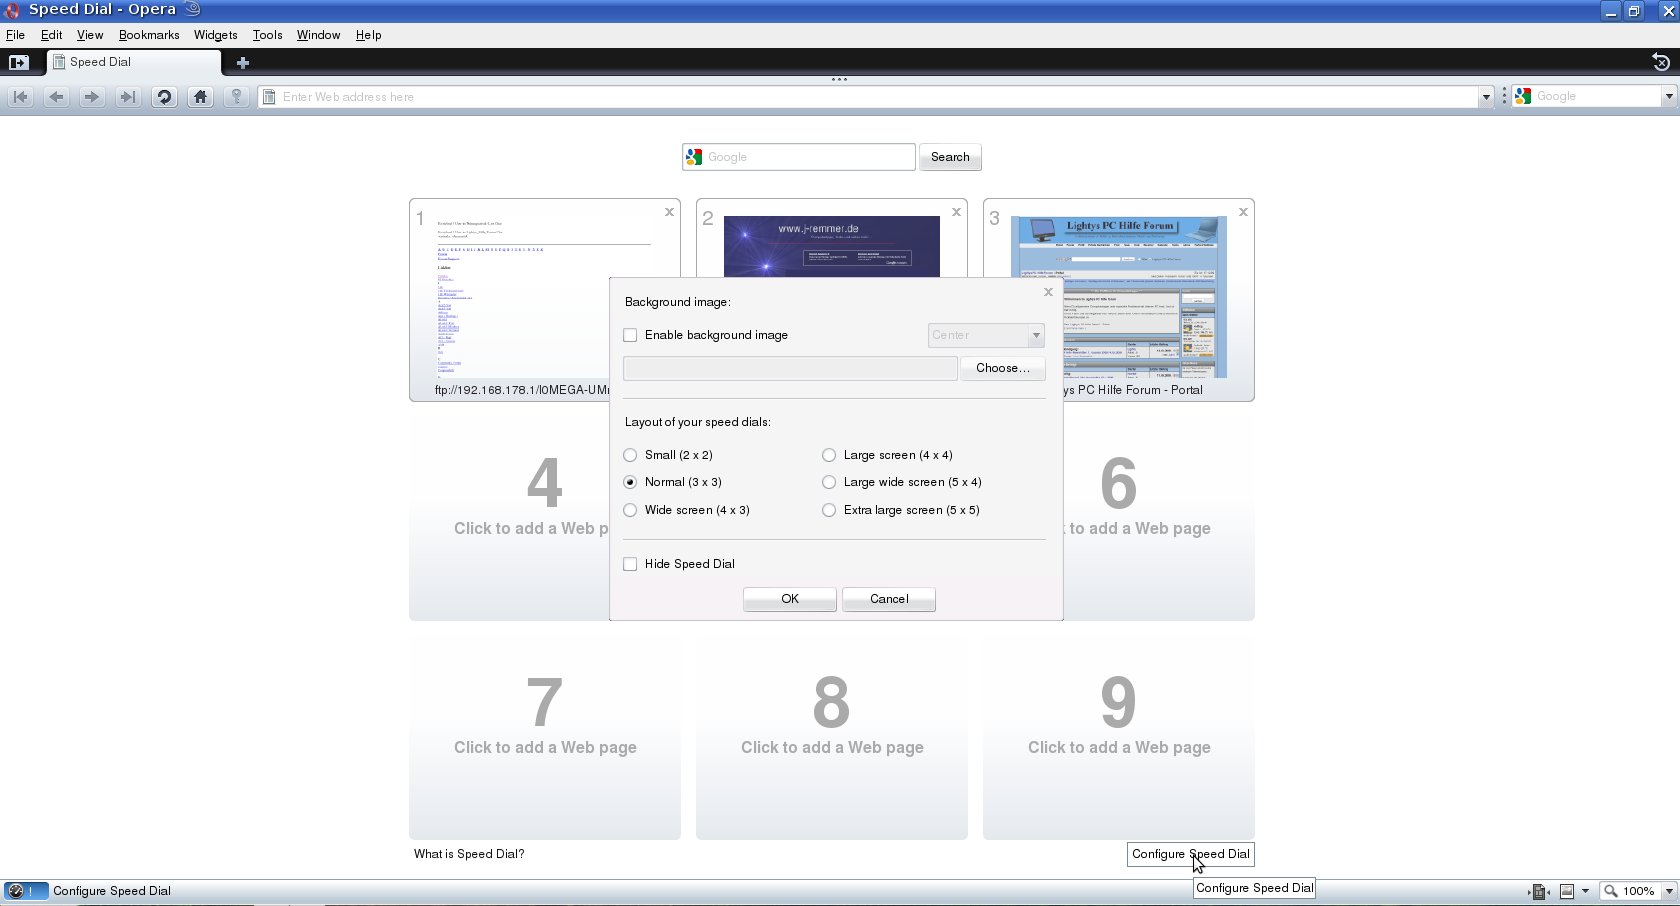Click the Rewind navigation button
Screen dimensions: 1680x906
click(x=21, y=97)
